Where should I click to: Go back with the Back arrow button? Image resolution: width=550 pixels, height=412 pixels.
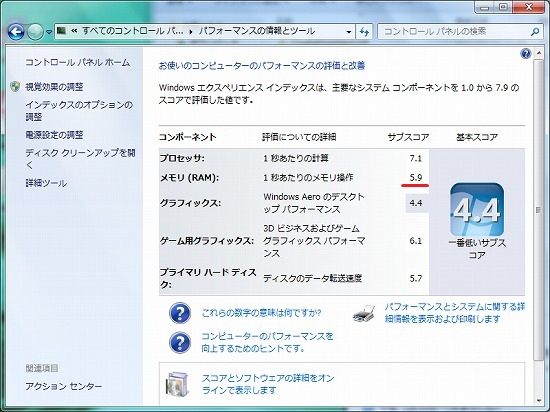pos(16,32)
